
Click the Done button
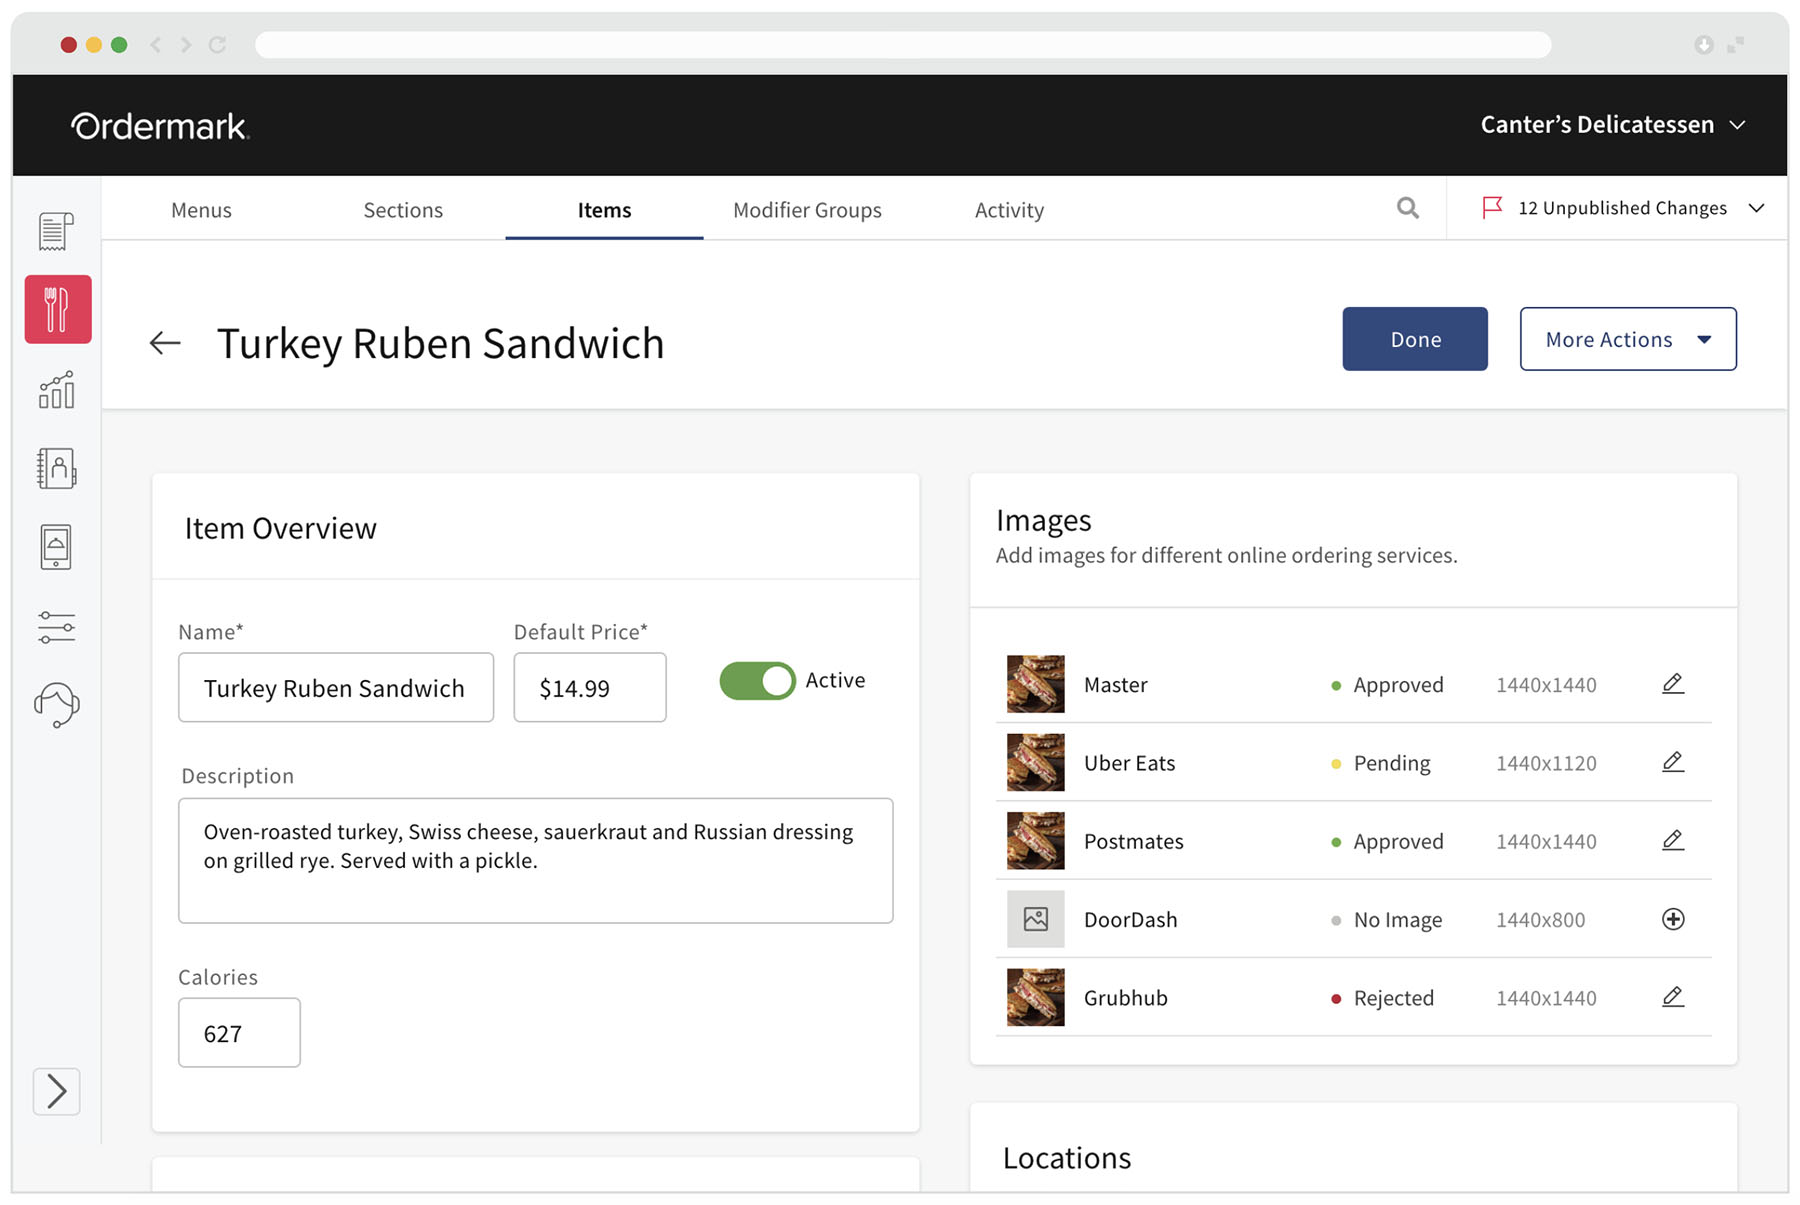point(1415,339)
